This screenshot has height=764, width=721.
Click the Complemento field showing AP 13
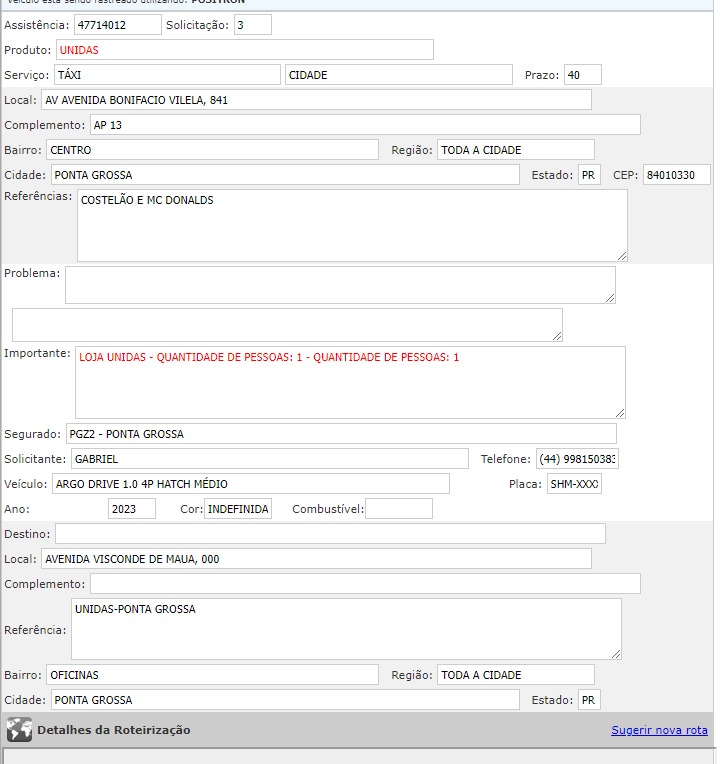coord(364,125)
